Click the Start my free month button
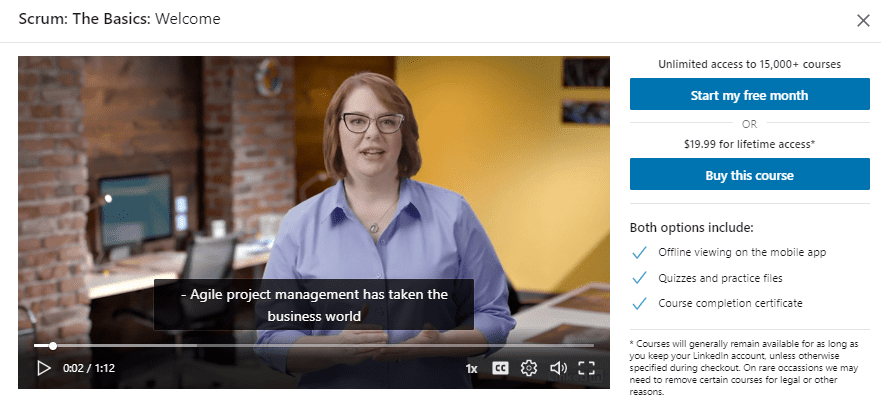This screenshot has height=399, width=881. 750,94
